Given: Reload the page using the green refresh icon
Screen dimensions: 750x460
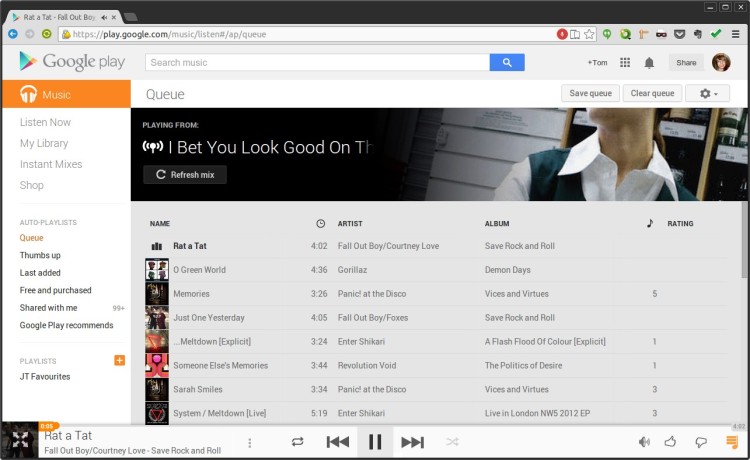Looking at the screenshot, I should pos(46,34).
